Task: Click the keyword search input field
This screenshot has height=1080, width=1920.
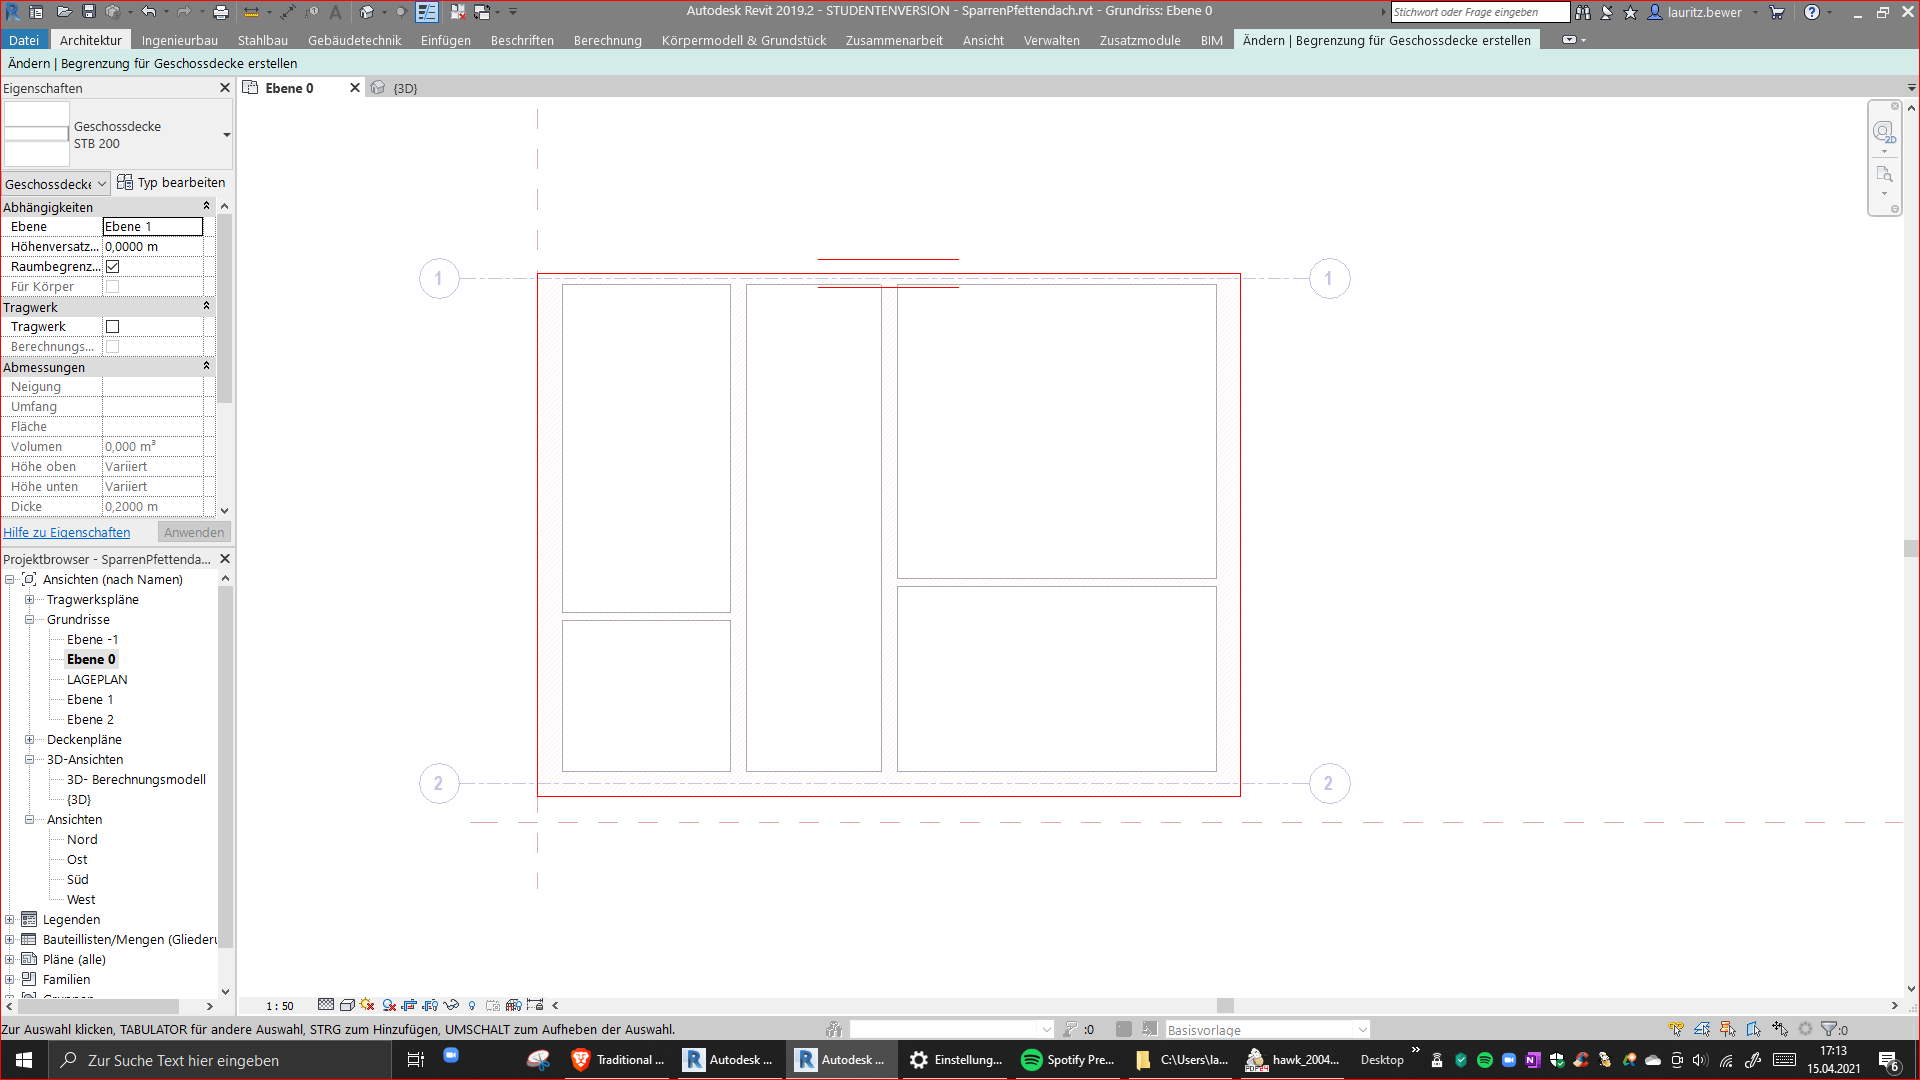Action: [1480, 12]
